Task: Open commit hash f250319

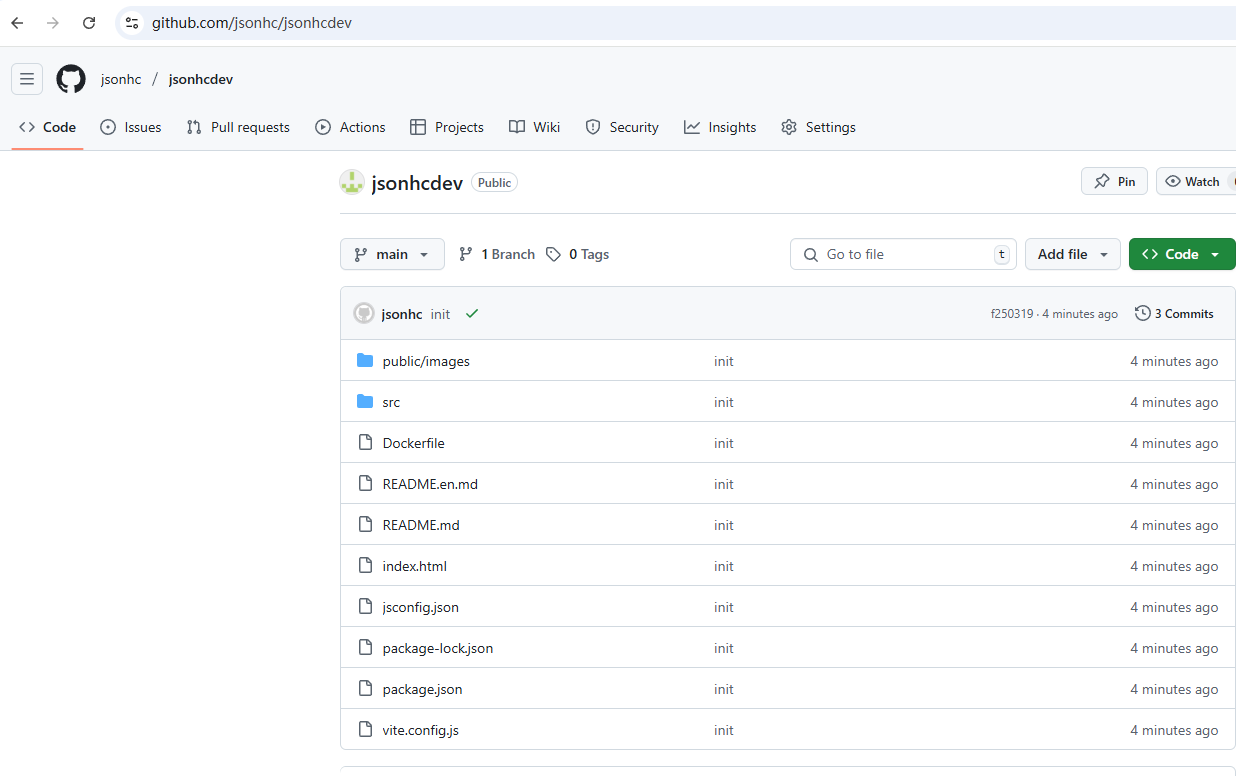Action: [x=1012, y=314]
